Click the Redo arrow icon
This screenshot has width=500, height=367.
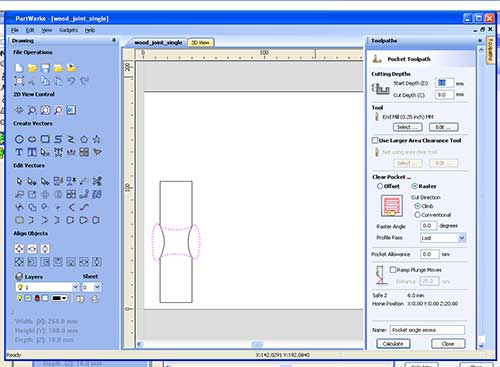coord(84,81)
